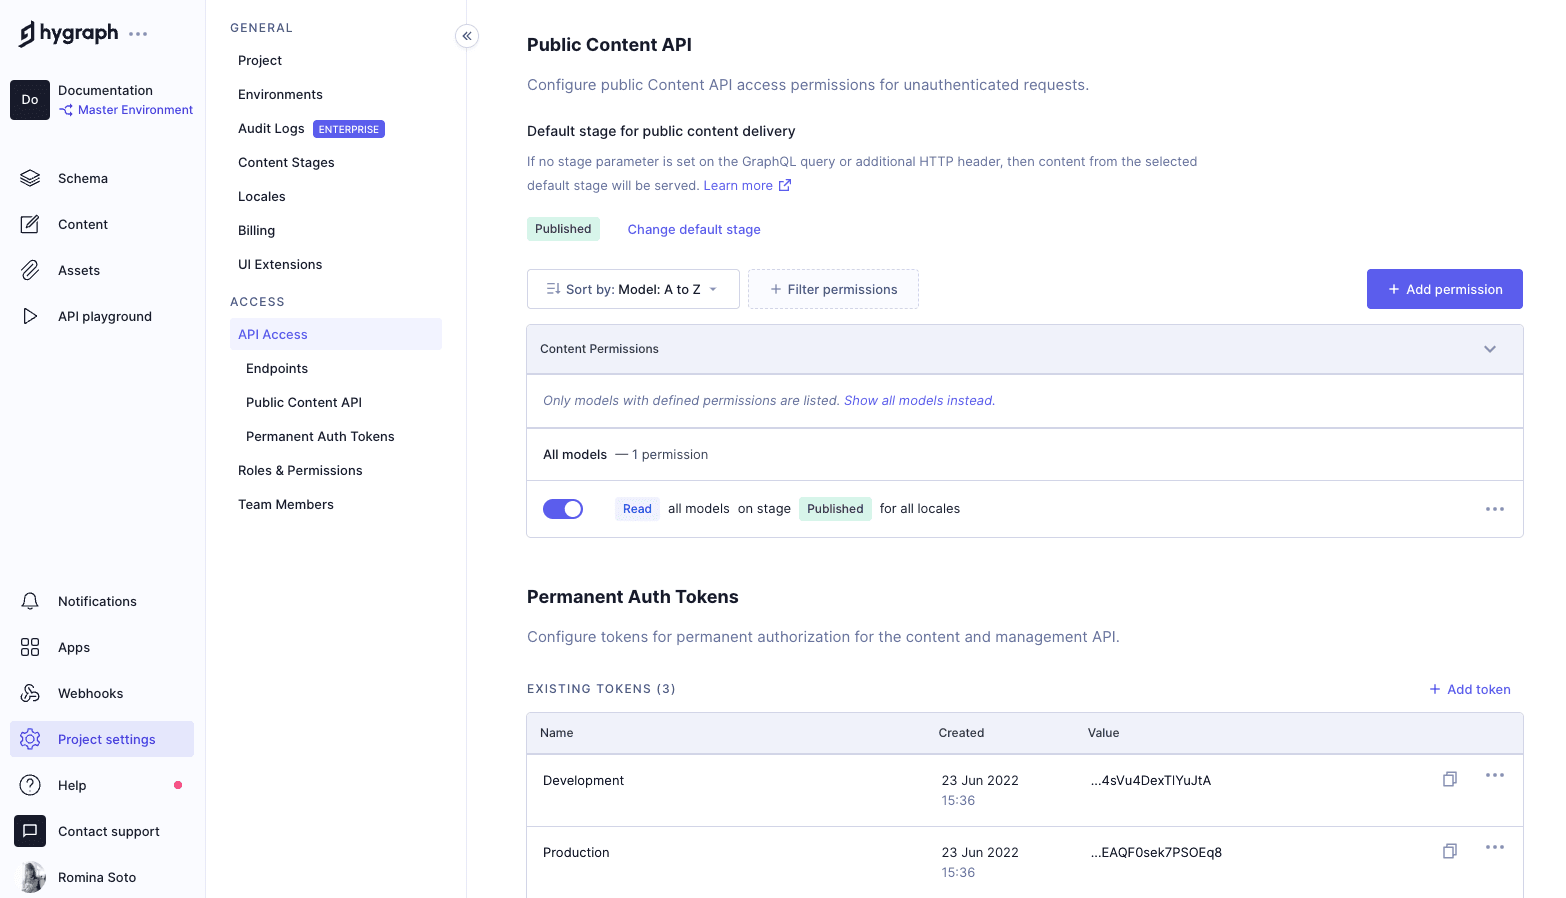
Task: Click the Add permission button
Action: tap(1444, 289)
